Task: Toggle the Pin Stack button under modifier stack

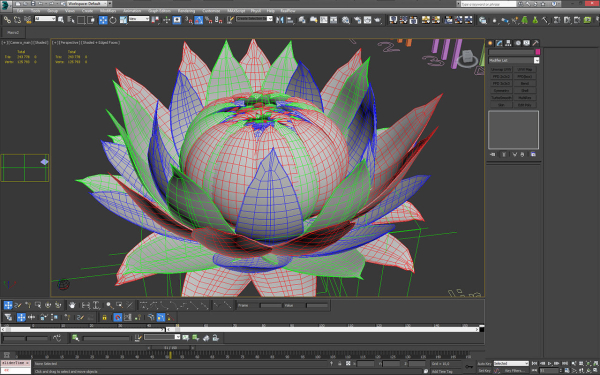Action: 492,155
